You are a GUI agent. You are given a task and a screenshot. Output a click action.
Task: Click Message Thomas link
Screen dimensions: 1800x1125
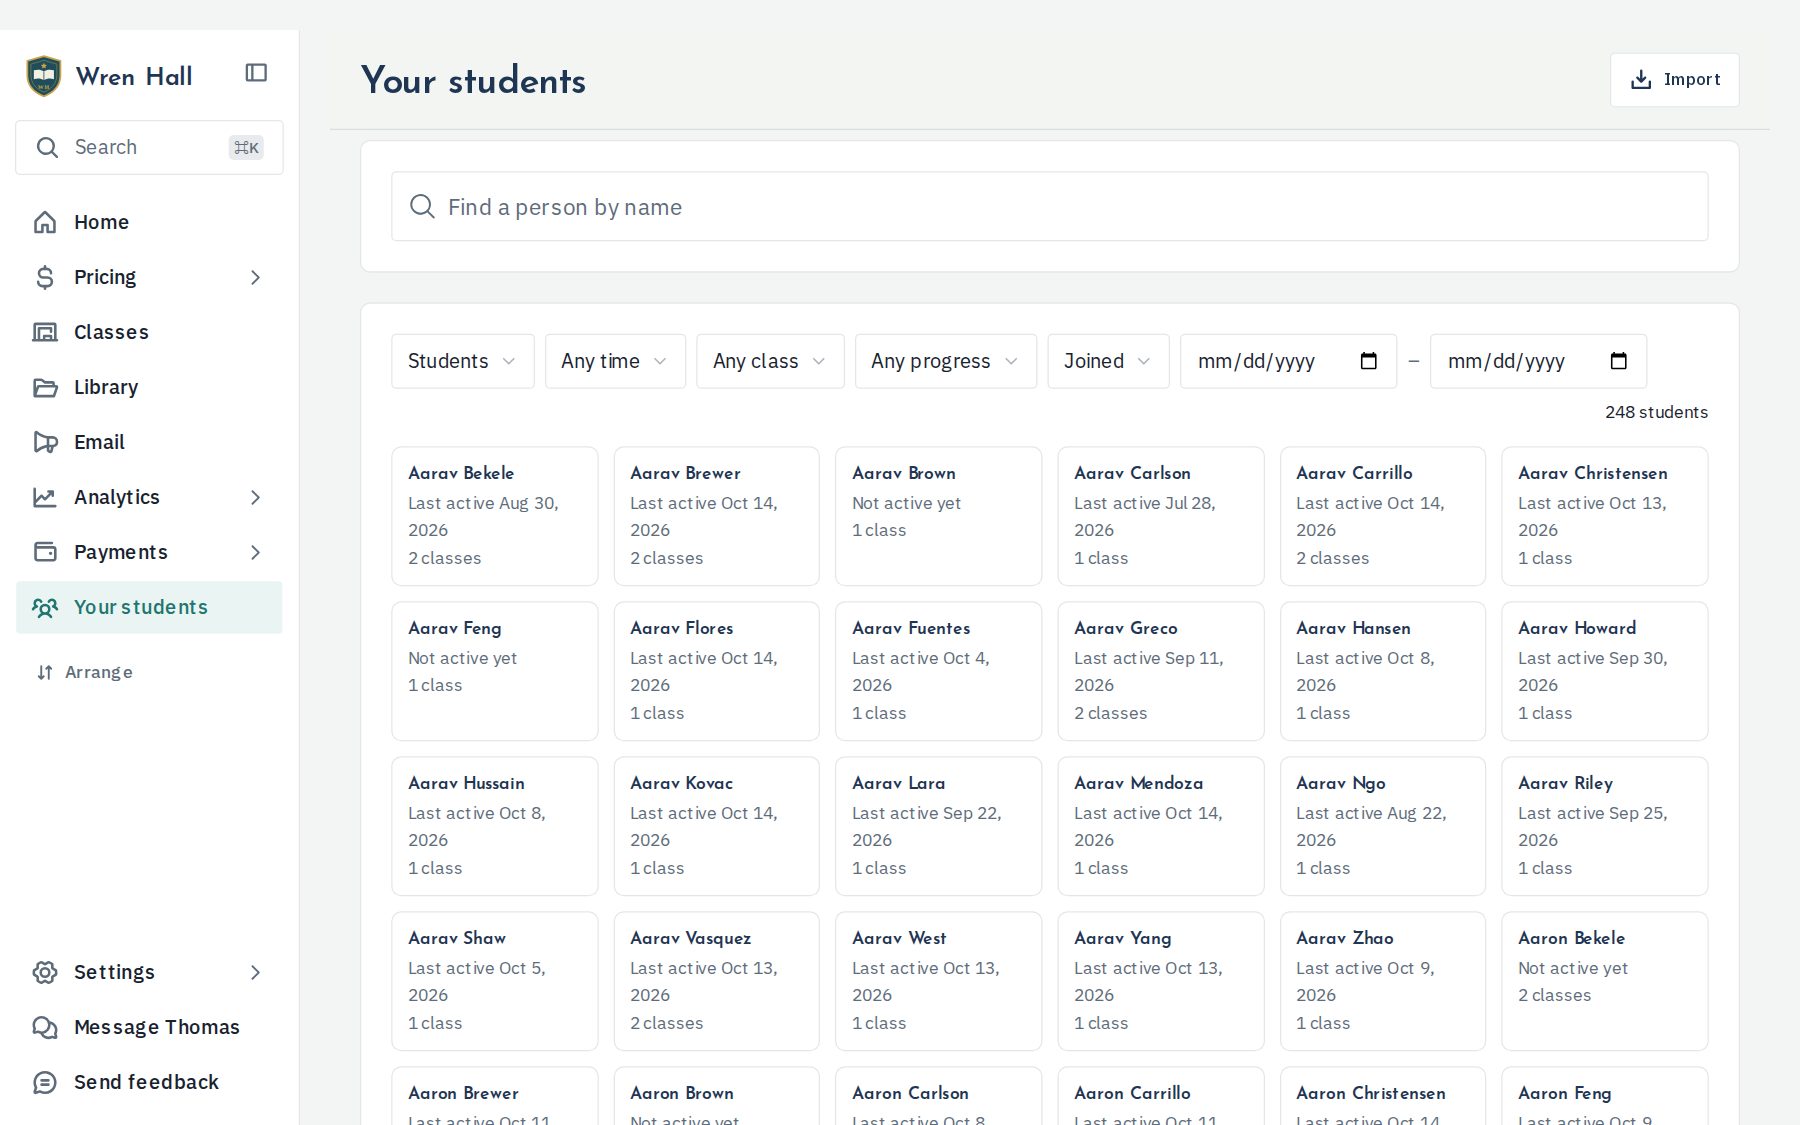(x=149, y=1027)
